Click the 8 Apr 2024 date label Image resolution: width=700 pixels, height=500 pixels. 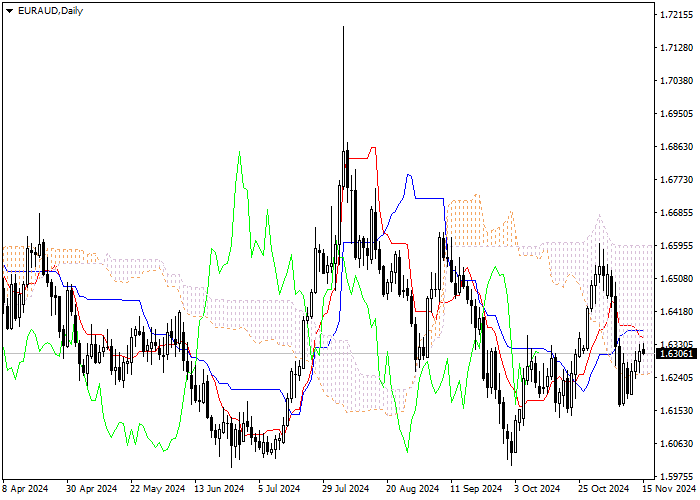(25, 489)
